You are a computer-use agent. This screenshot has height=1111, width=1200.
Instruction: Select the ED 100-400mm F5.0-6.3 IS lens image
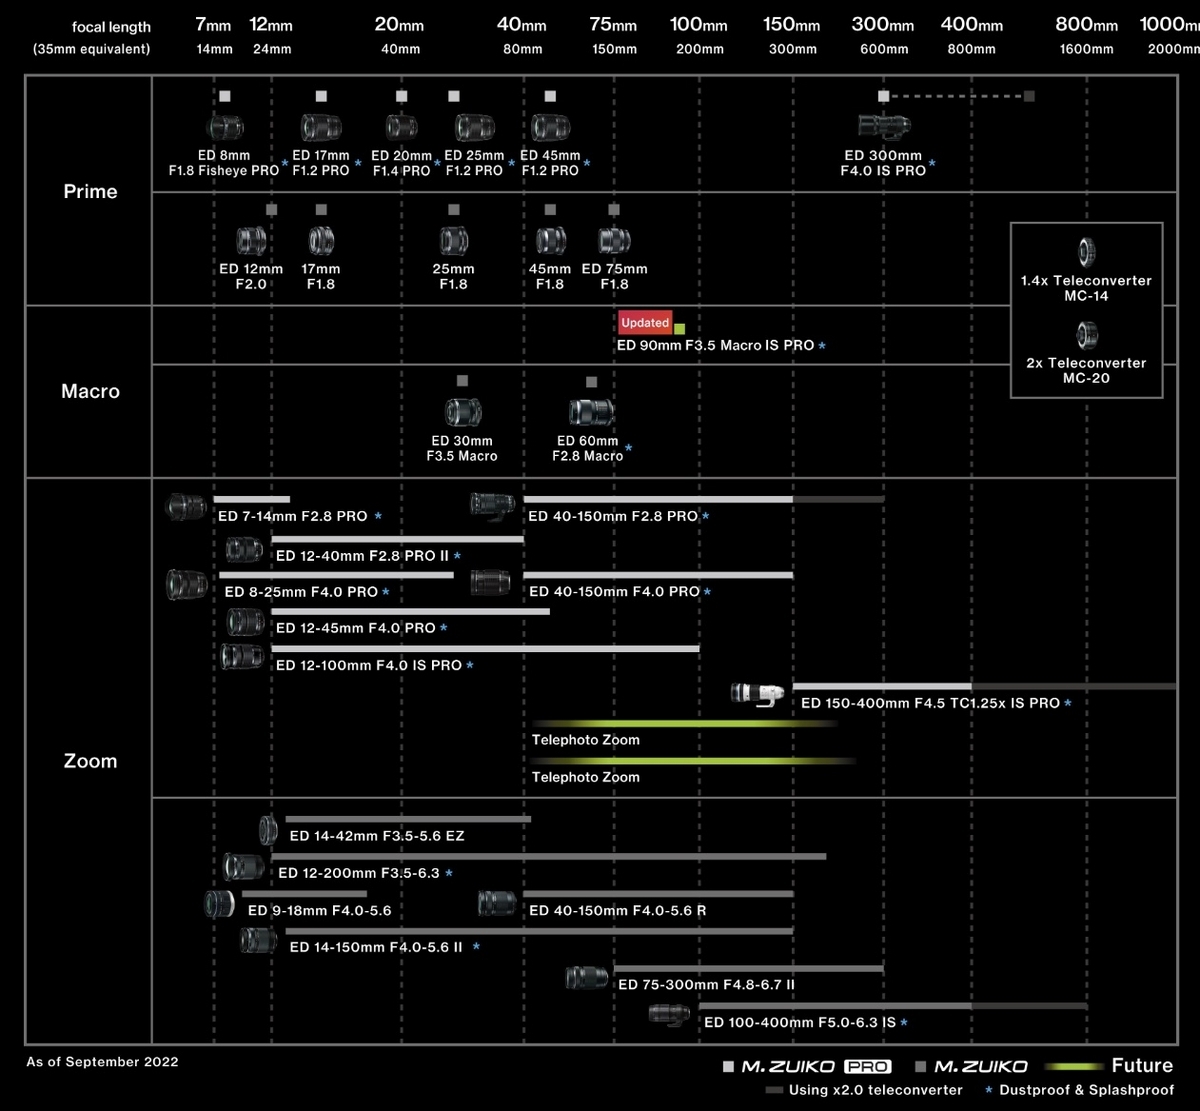pos(670,1014)
